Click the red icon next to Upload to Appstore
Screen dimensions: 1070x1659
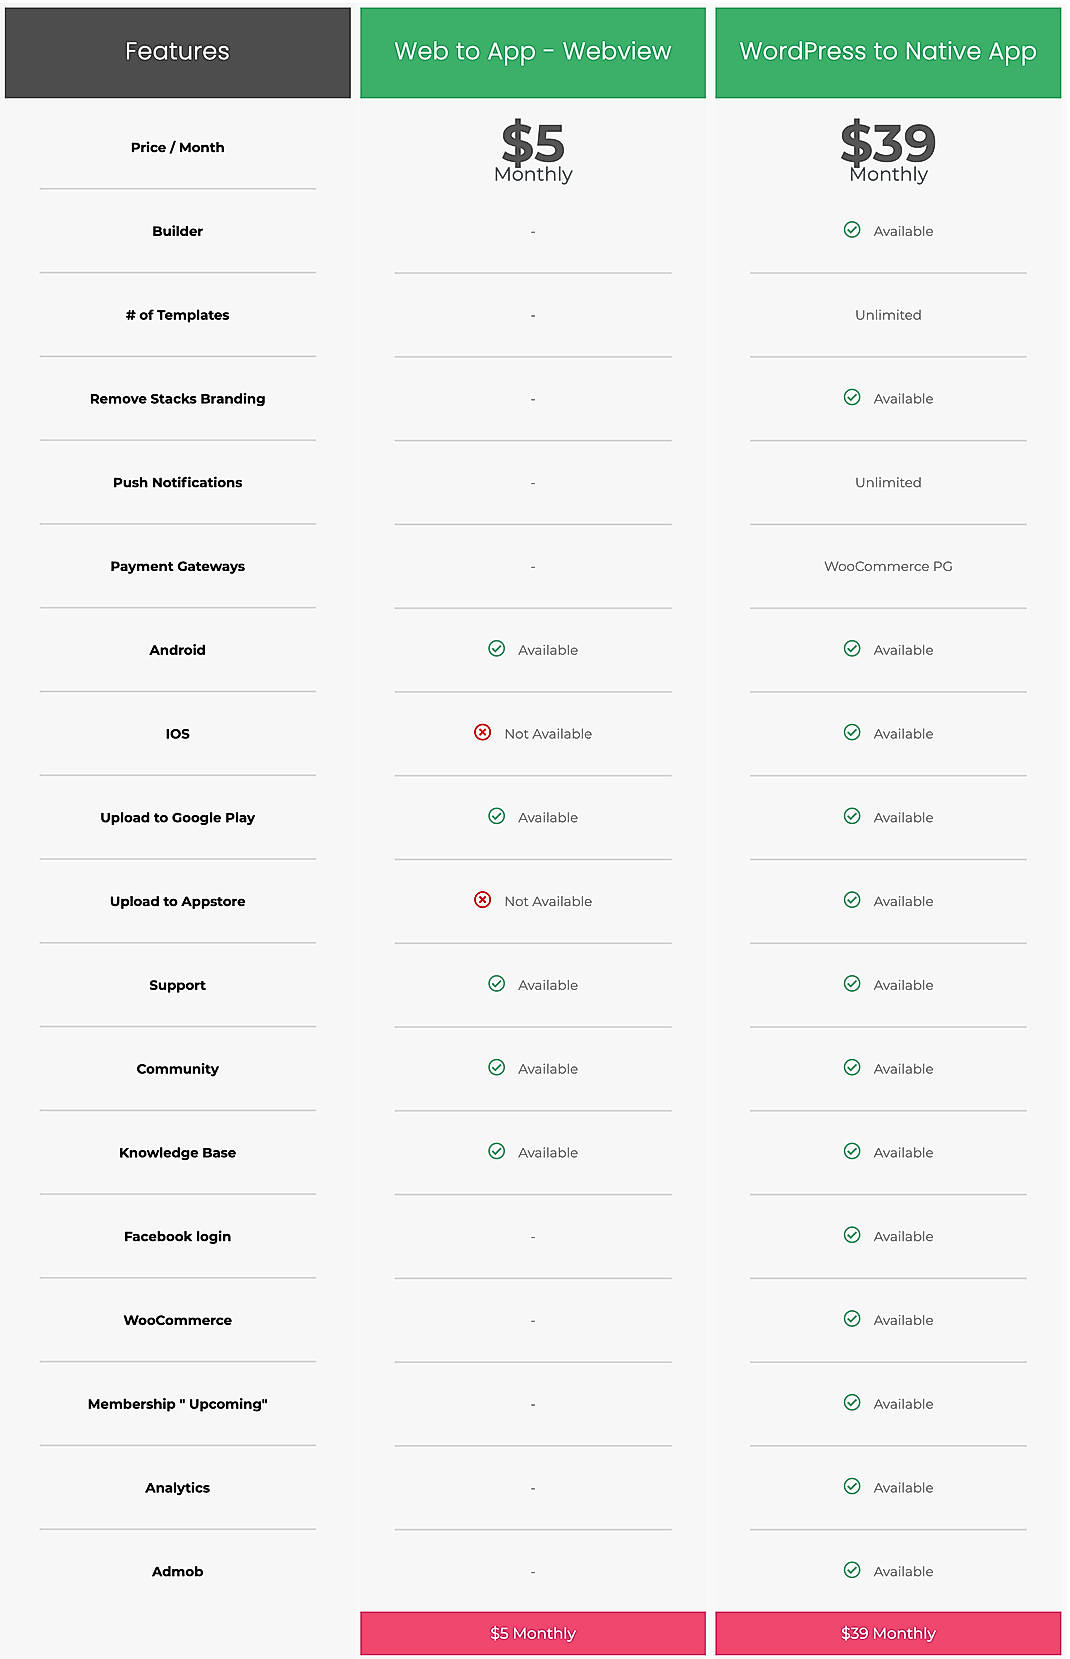click(484, 901)
